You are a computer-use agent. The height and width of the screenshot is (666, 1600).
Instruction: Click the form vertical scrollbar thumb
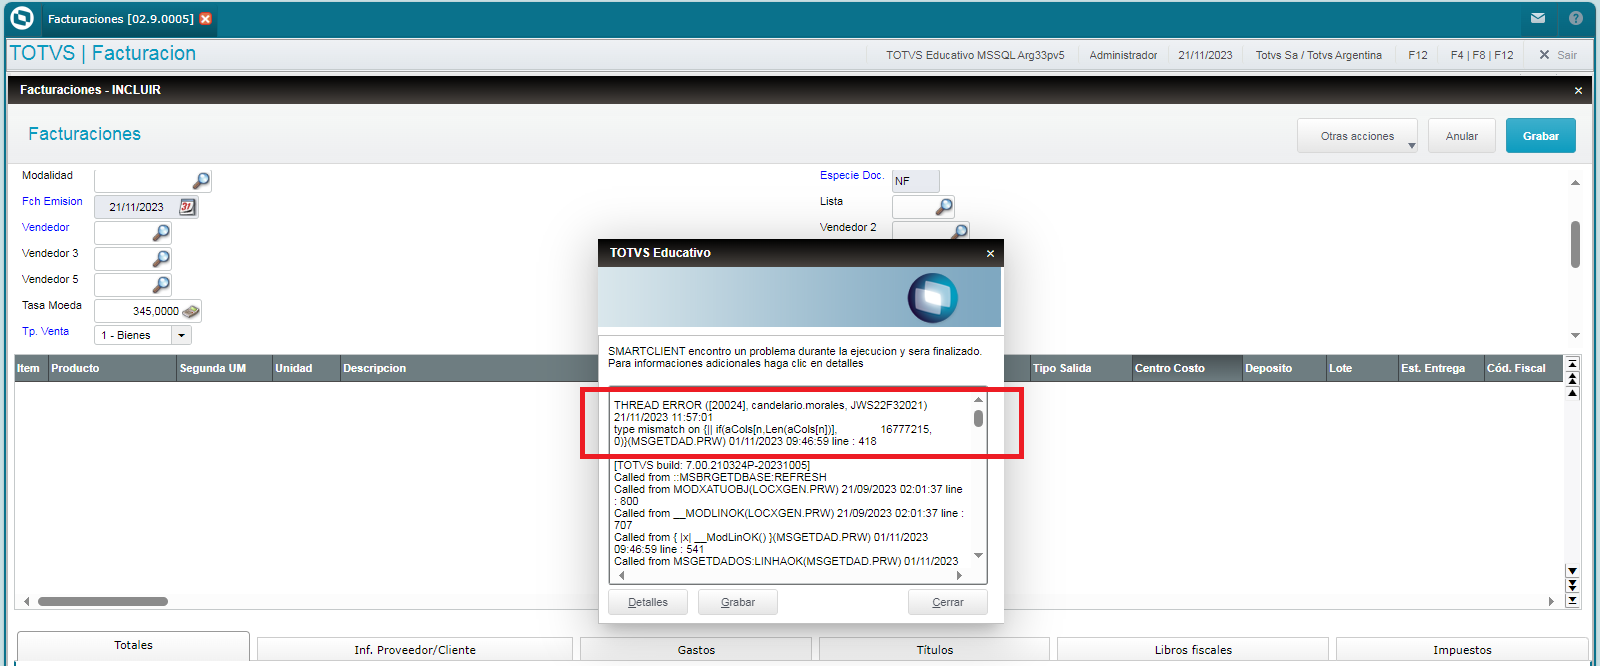(1575, 245)
